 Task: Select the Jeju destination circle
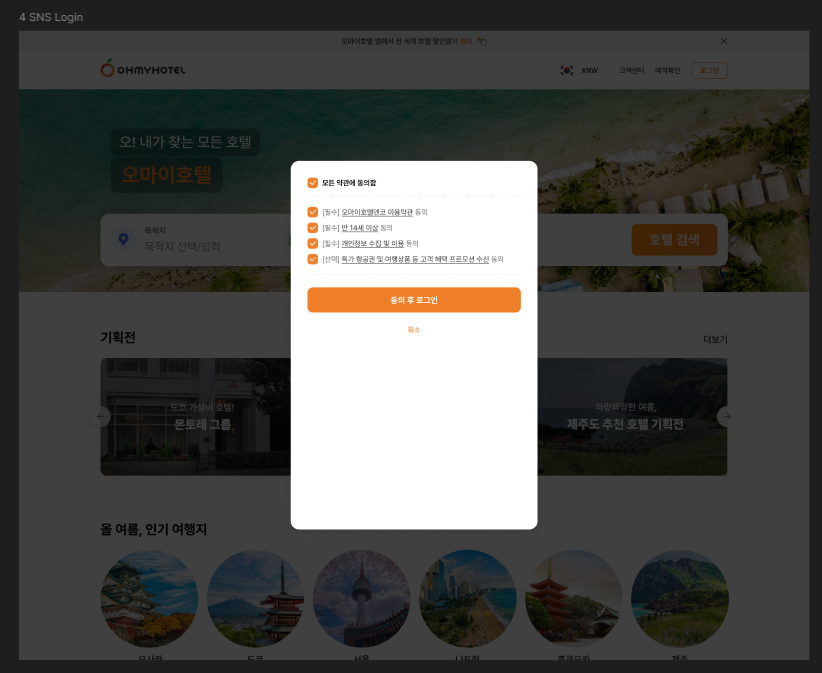pos(679,598)
